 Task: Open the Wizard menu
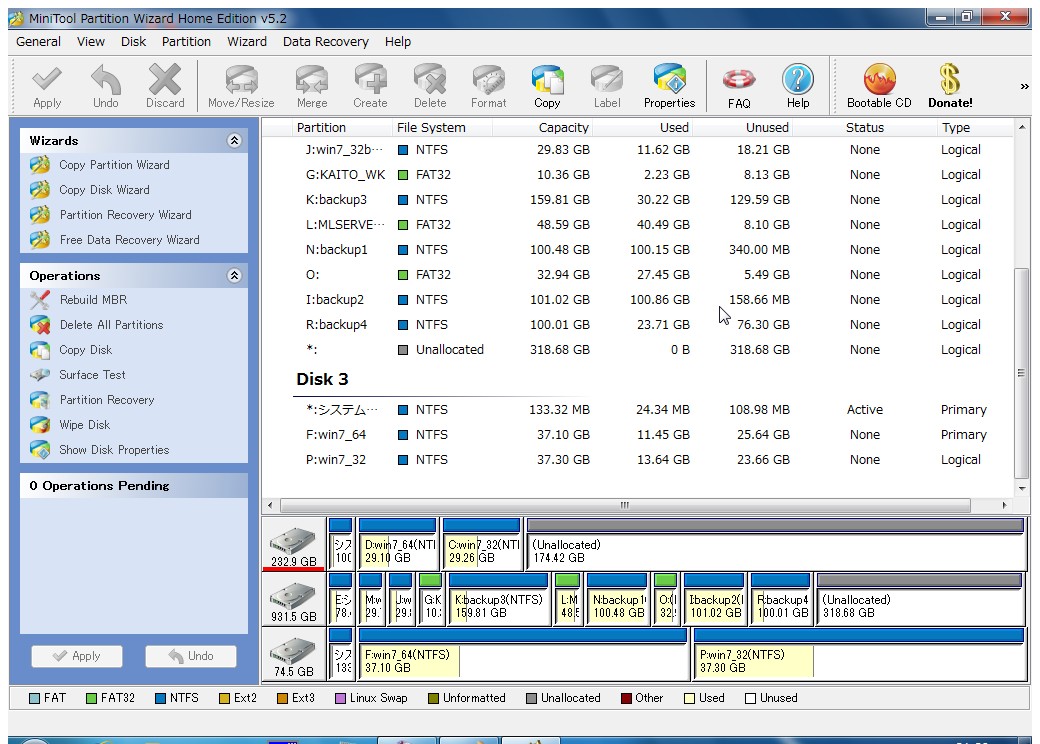[x=247, y=42]
